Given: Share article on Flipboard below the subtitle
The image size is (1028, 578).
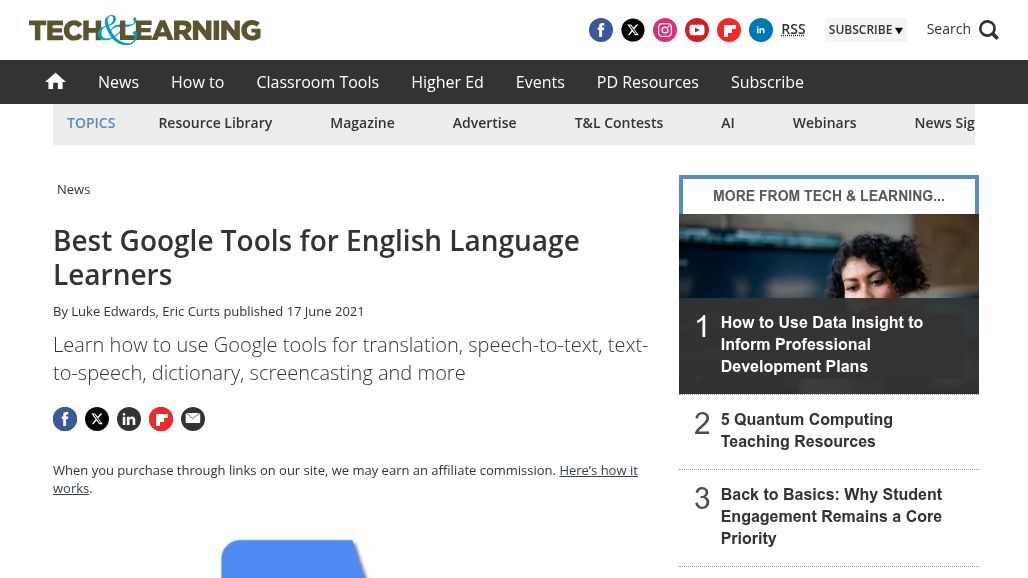Looking at the screenshot, I should [x=161, y=419].
